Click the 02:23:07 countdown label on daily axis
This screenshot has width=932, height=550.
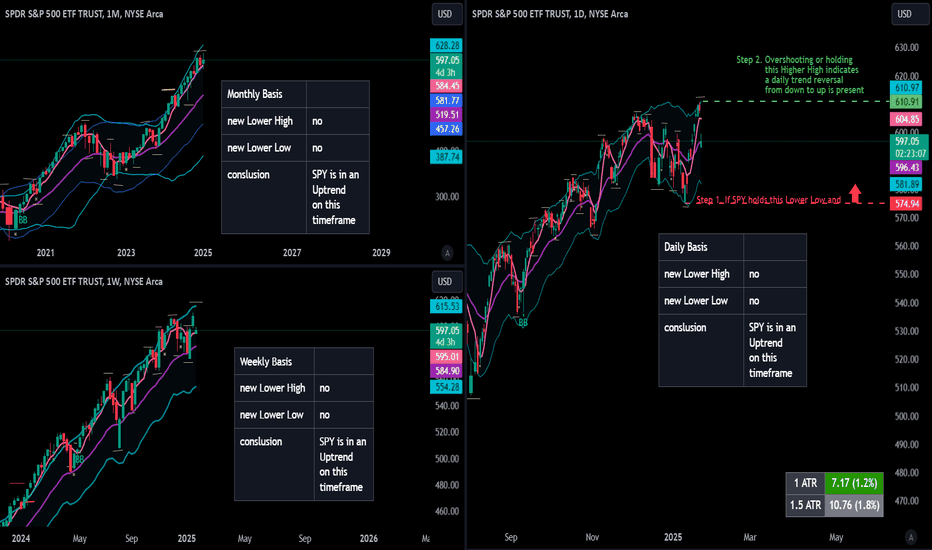pos(909,153)
